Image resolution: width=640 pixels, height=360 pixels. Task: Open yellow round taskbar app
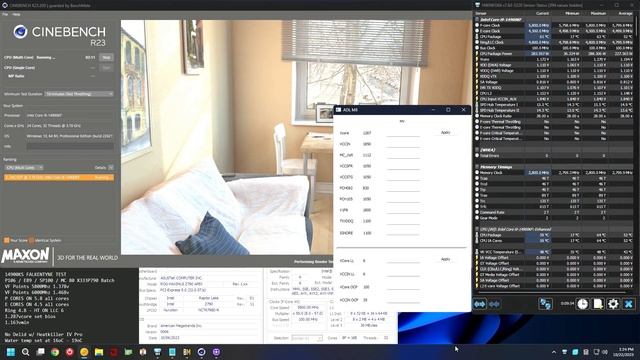point(84,352)
